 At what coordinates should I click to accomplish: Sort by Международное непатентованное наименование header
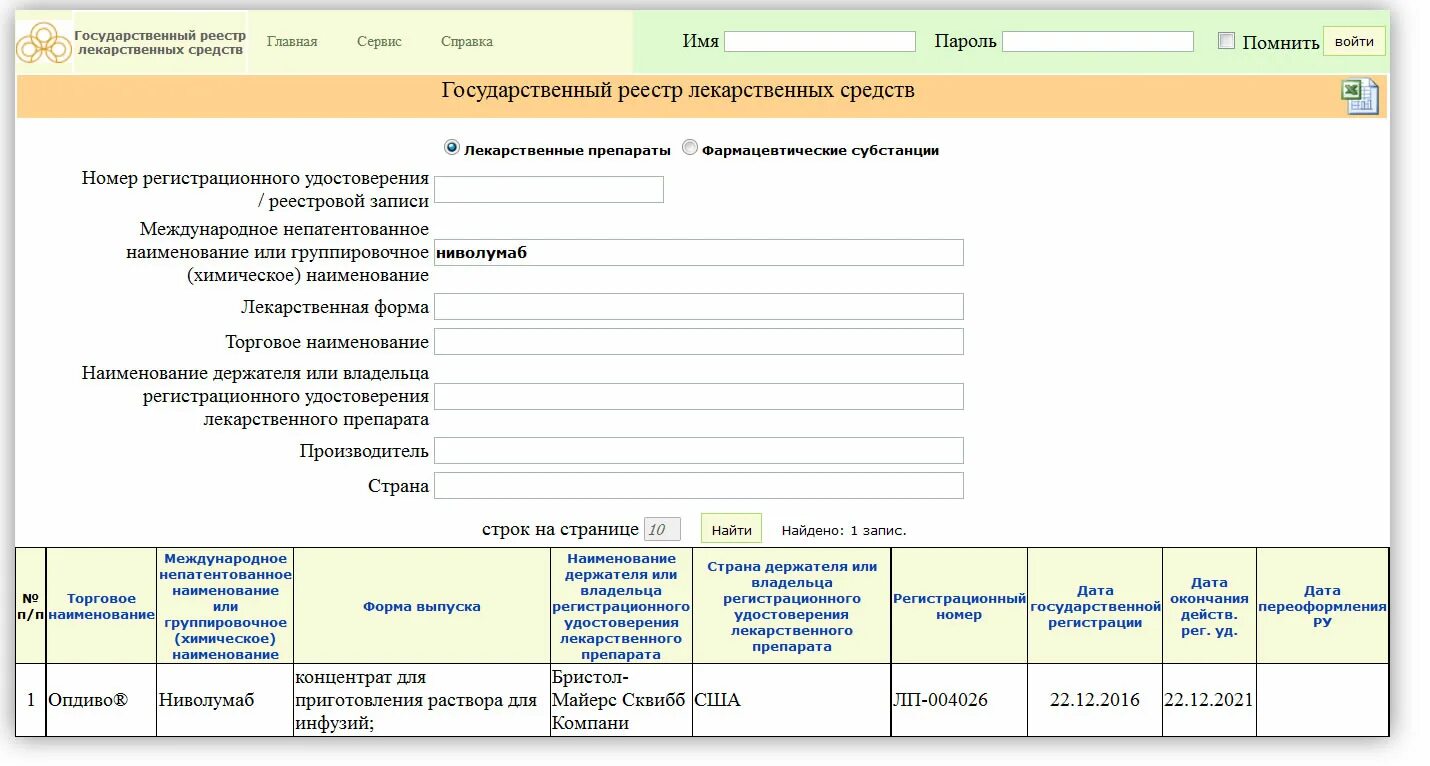tap(226, 606)
